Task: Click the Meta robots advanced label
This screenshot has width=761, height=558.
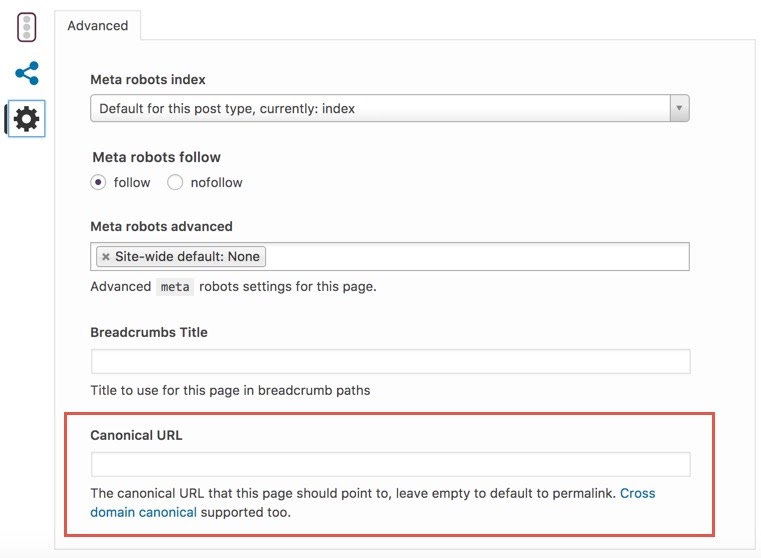Action: [162, 227]
